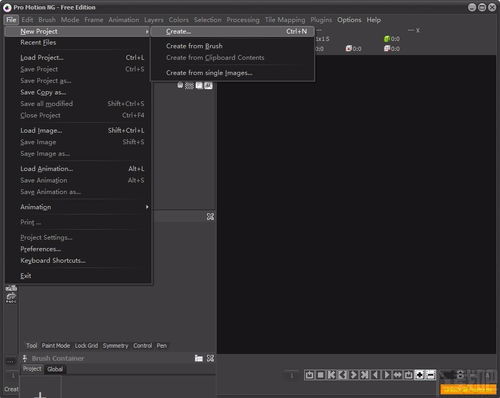Jump to last frame in timeline
The height and width of the screenshot is (398, 500).
click(x=364, y=375)
